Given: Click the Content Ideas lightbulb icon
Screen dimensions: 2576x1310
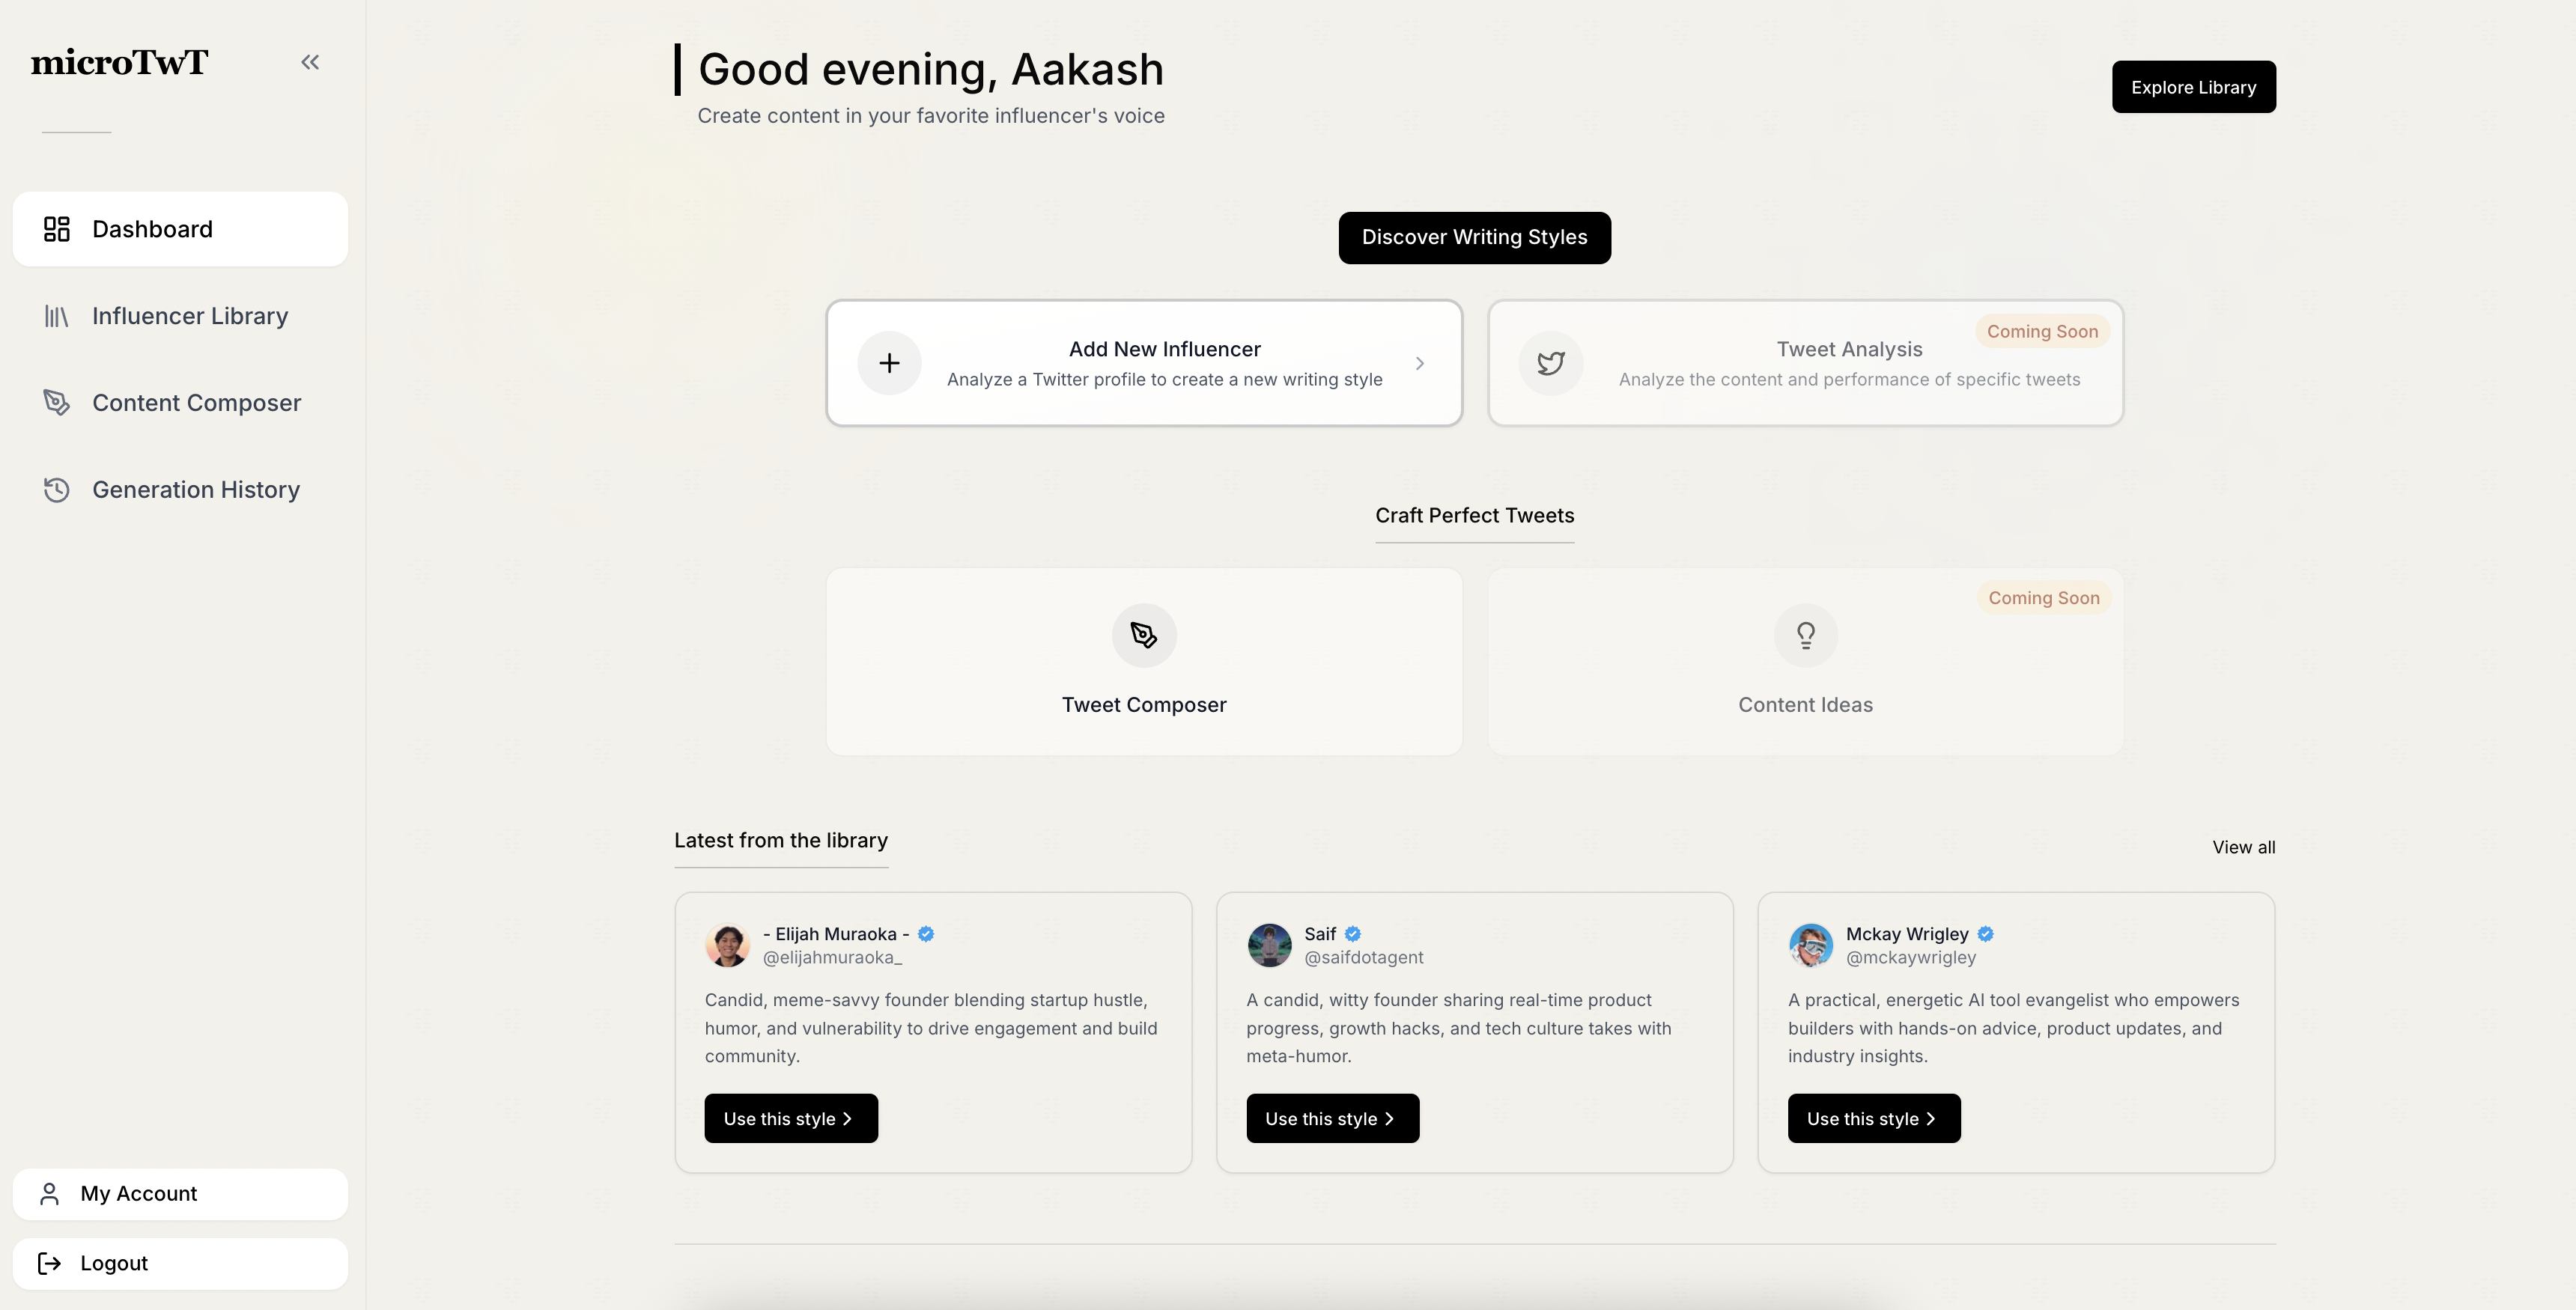Looking at the screenshot, I should point(1805,635).
